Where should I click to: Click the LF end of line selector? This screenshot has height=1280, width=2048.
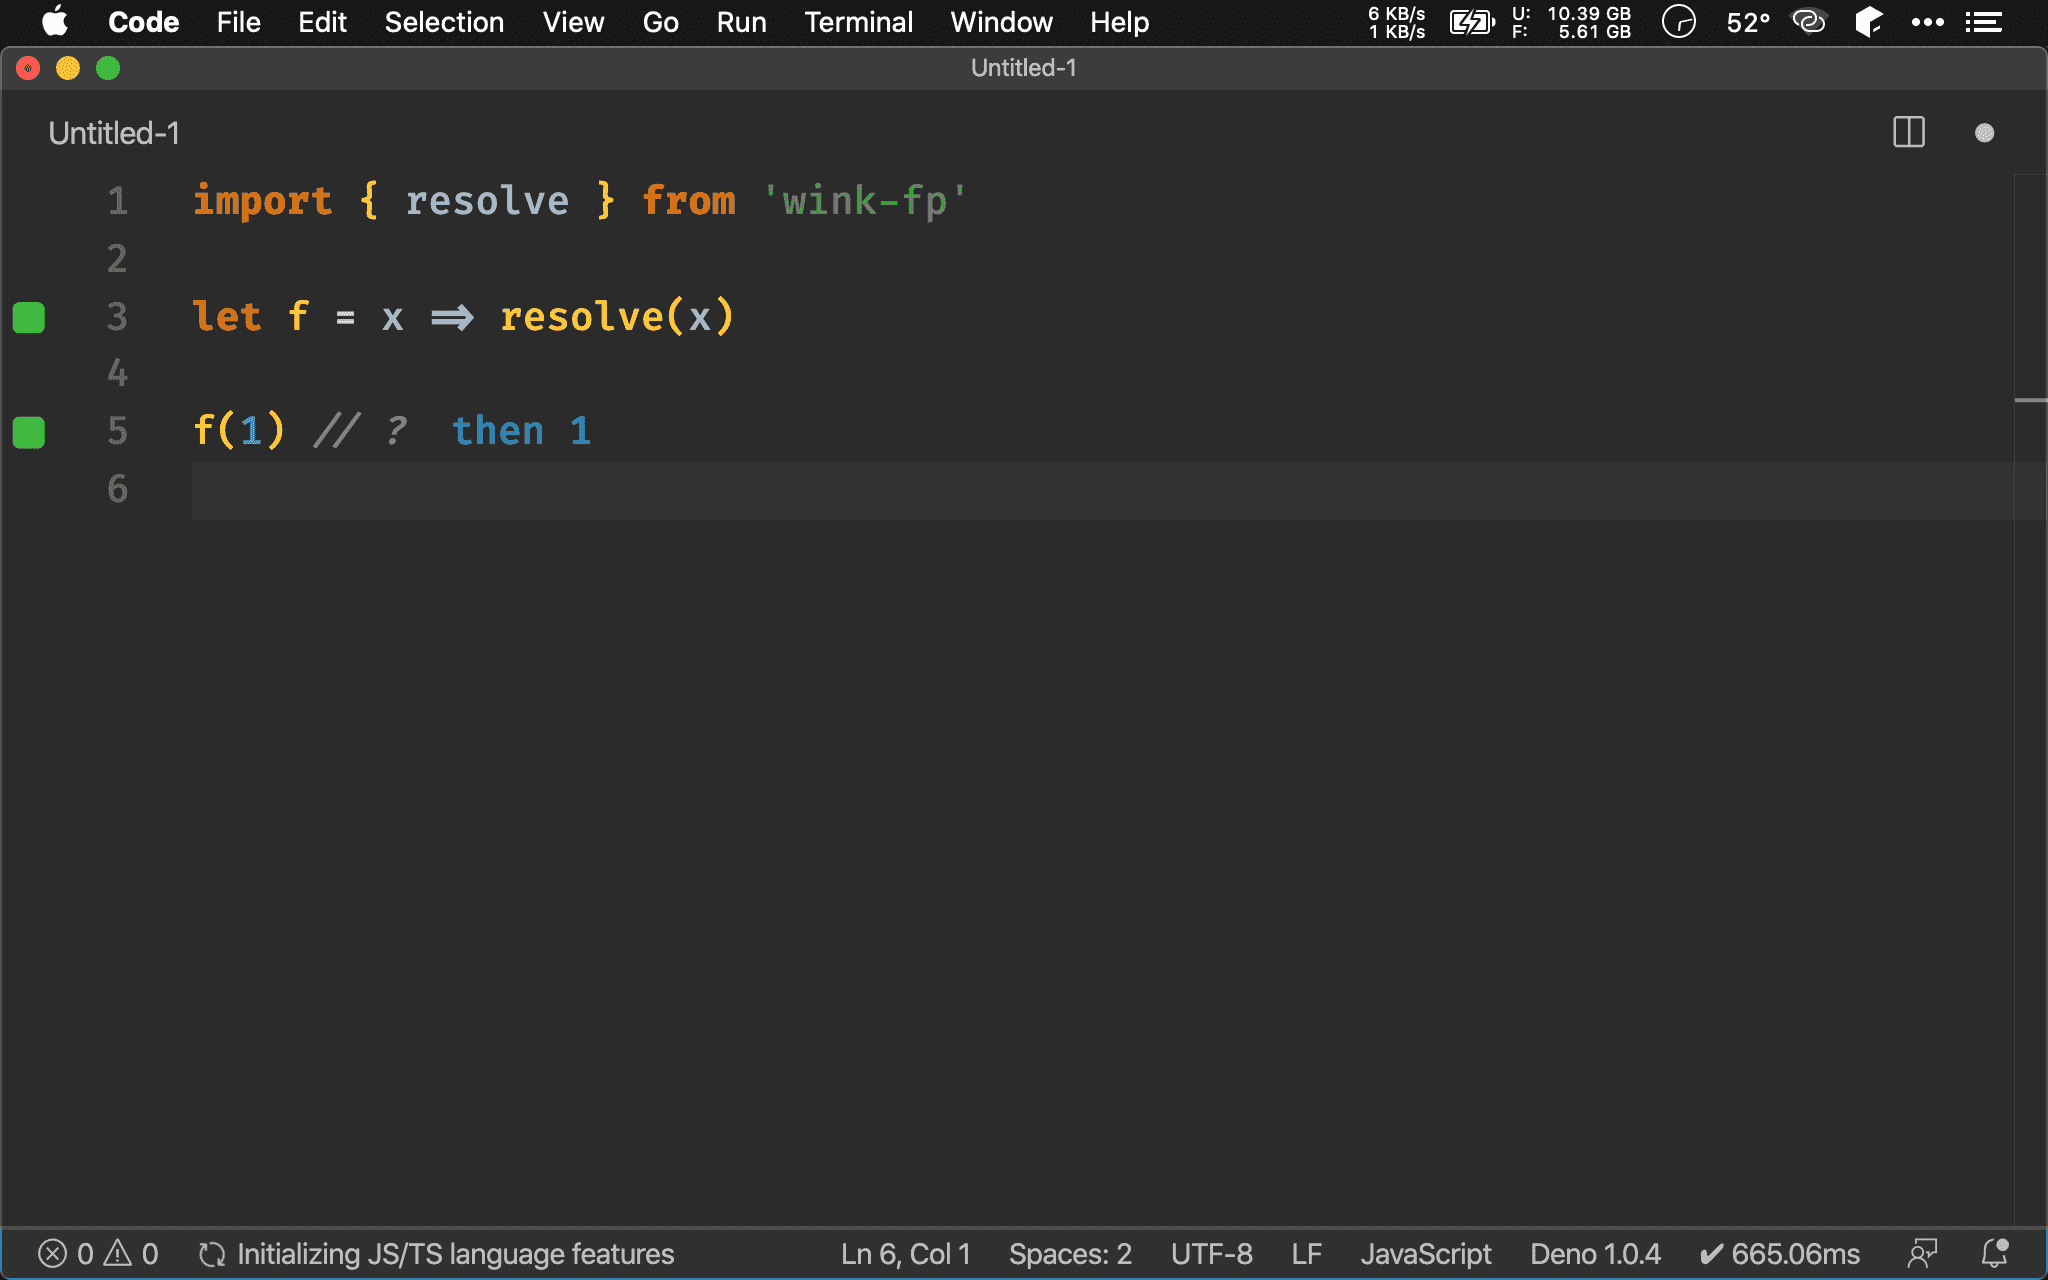click(x=1306, y=1254)
